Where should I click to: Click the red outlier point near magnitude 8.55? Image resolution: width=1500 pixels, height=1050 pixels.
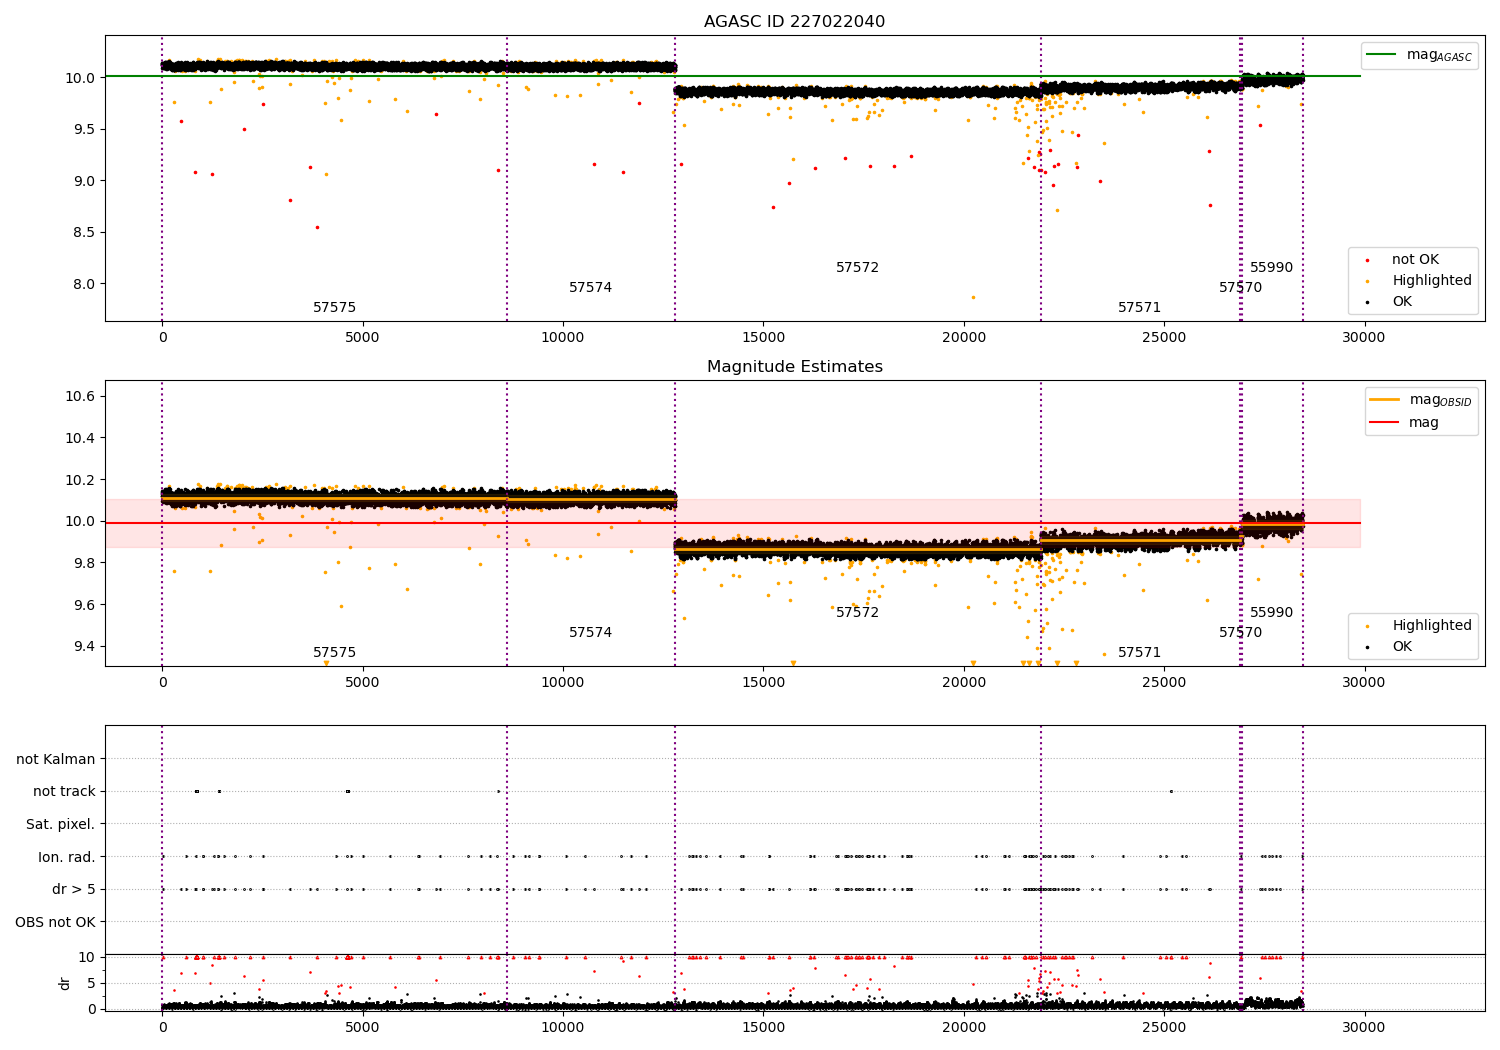point(317,227)
